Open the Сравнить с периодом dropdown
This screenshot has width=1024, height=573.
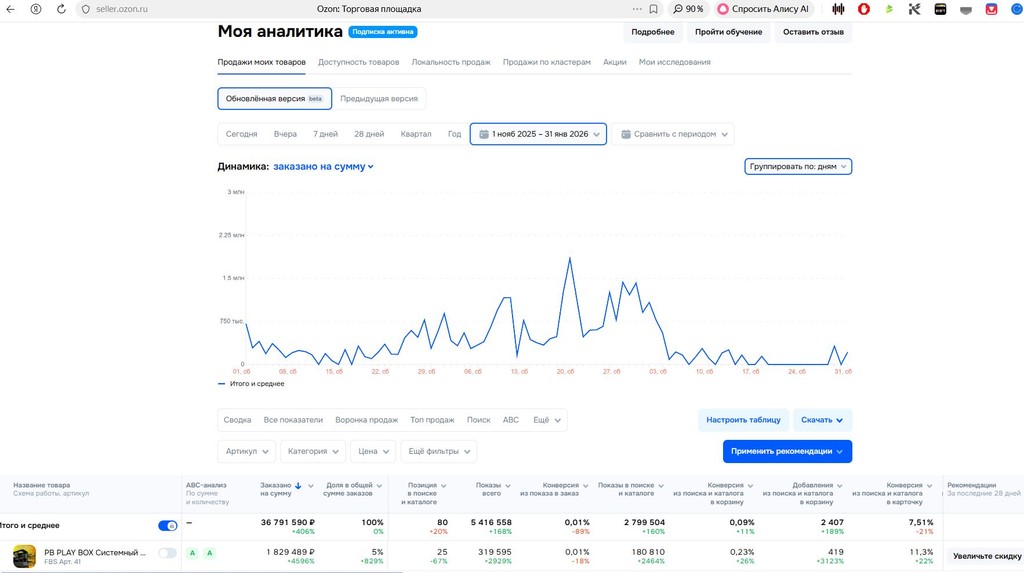(x=673, y=134)
